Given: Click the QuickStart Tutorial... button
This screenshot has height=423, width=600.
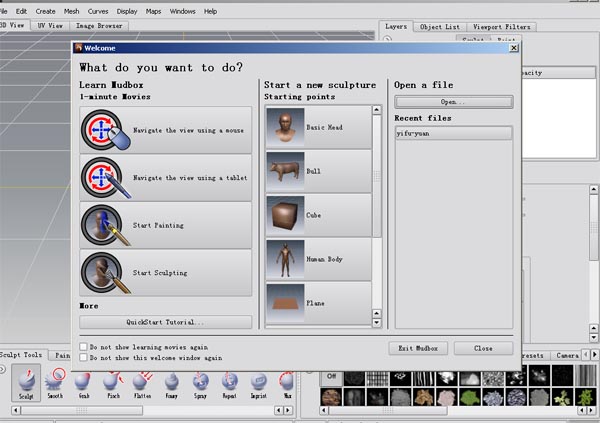Looking at the screenshot, I should pos(166,322).
